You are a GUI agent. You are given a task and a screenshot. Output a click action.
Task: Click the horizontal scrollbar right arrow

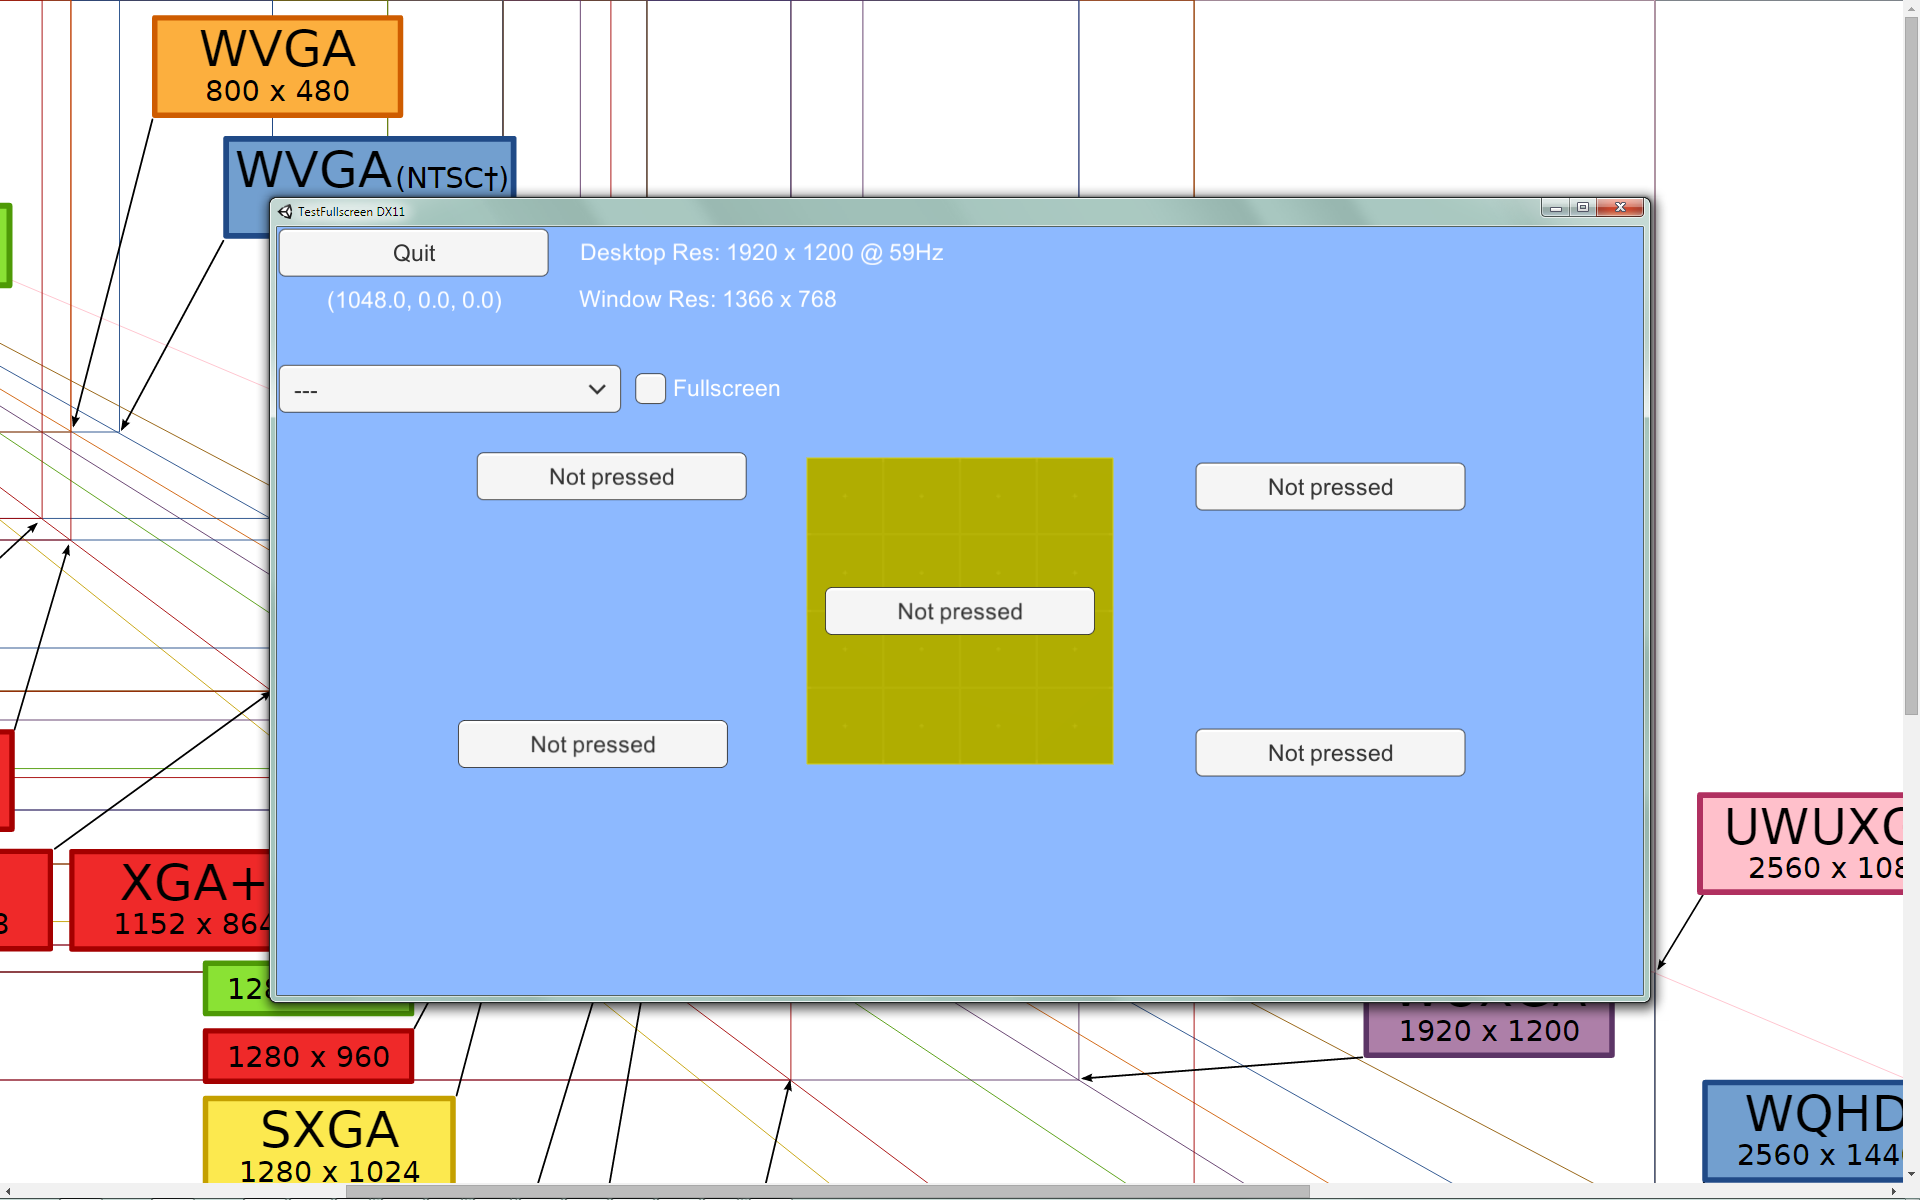[1894, 1191]
